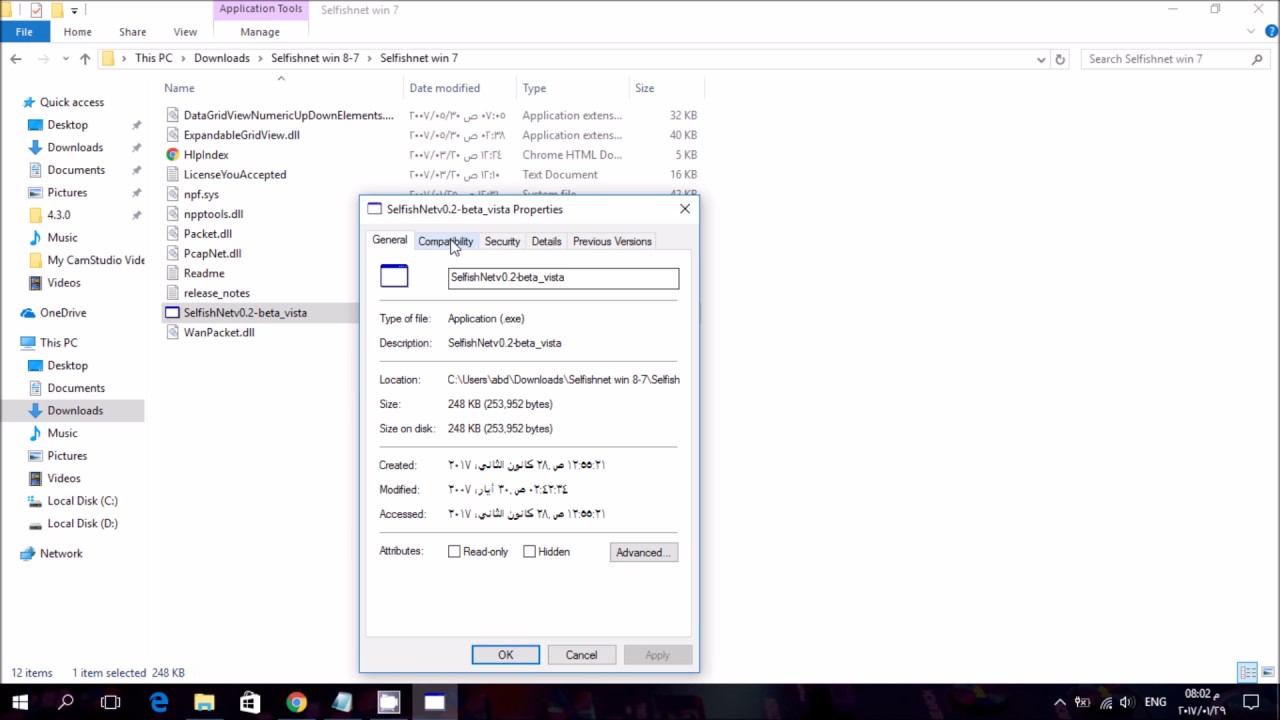Switch to Large icons view layout
1280x720 pixels.
[x=1267, y=673]
